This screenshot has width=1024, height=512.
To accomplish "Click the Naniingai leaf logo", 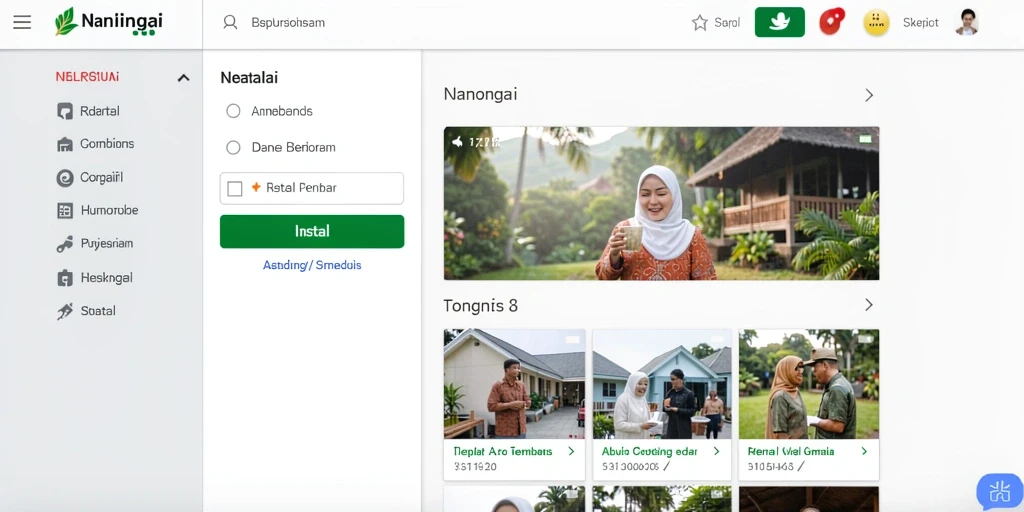I will pyautogui.click(x=66, y=22).
